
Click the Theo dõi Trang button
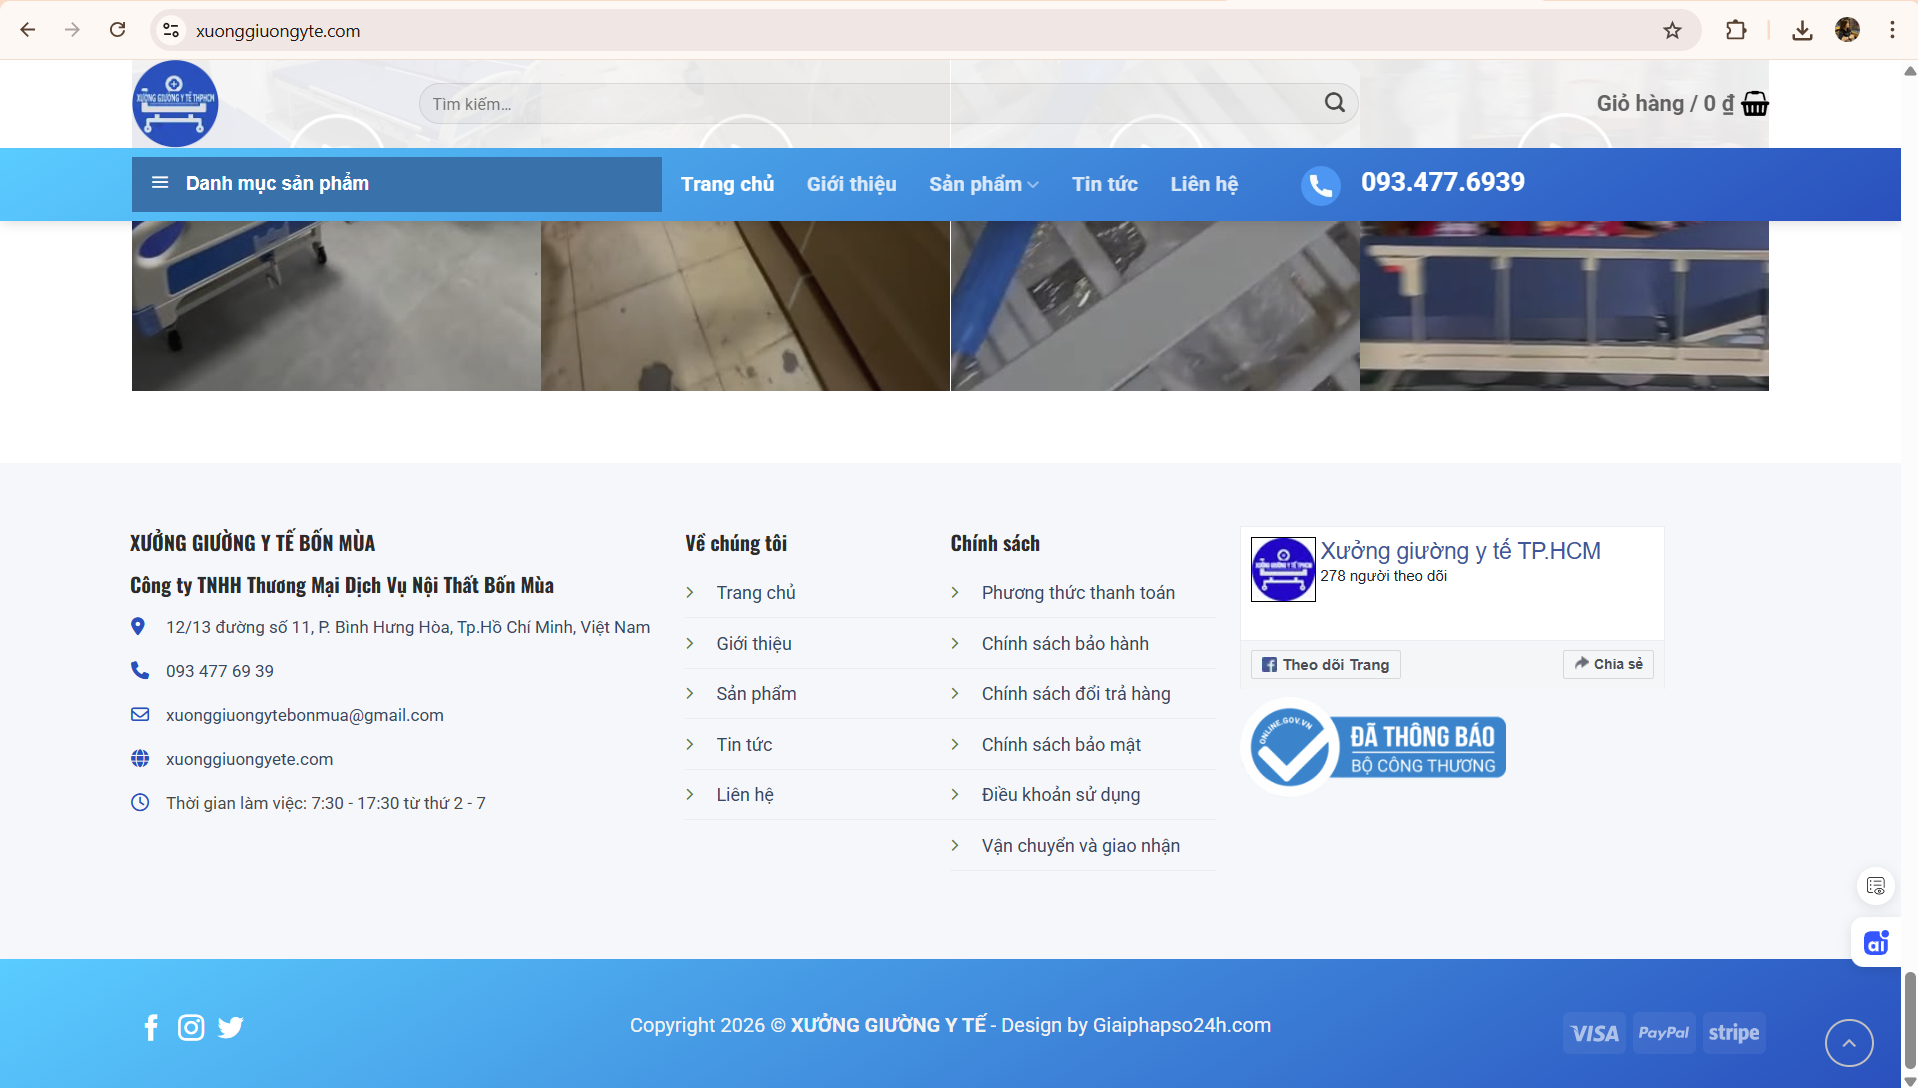[1325, 665]
